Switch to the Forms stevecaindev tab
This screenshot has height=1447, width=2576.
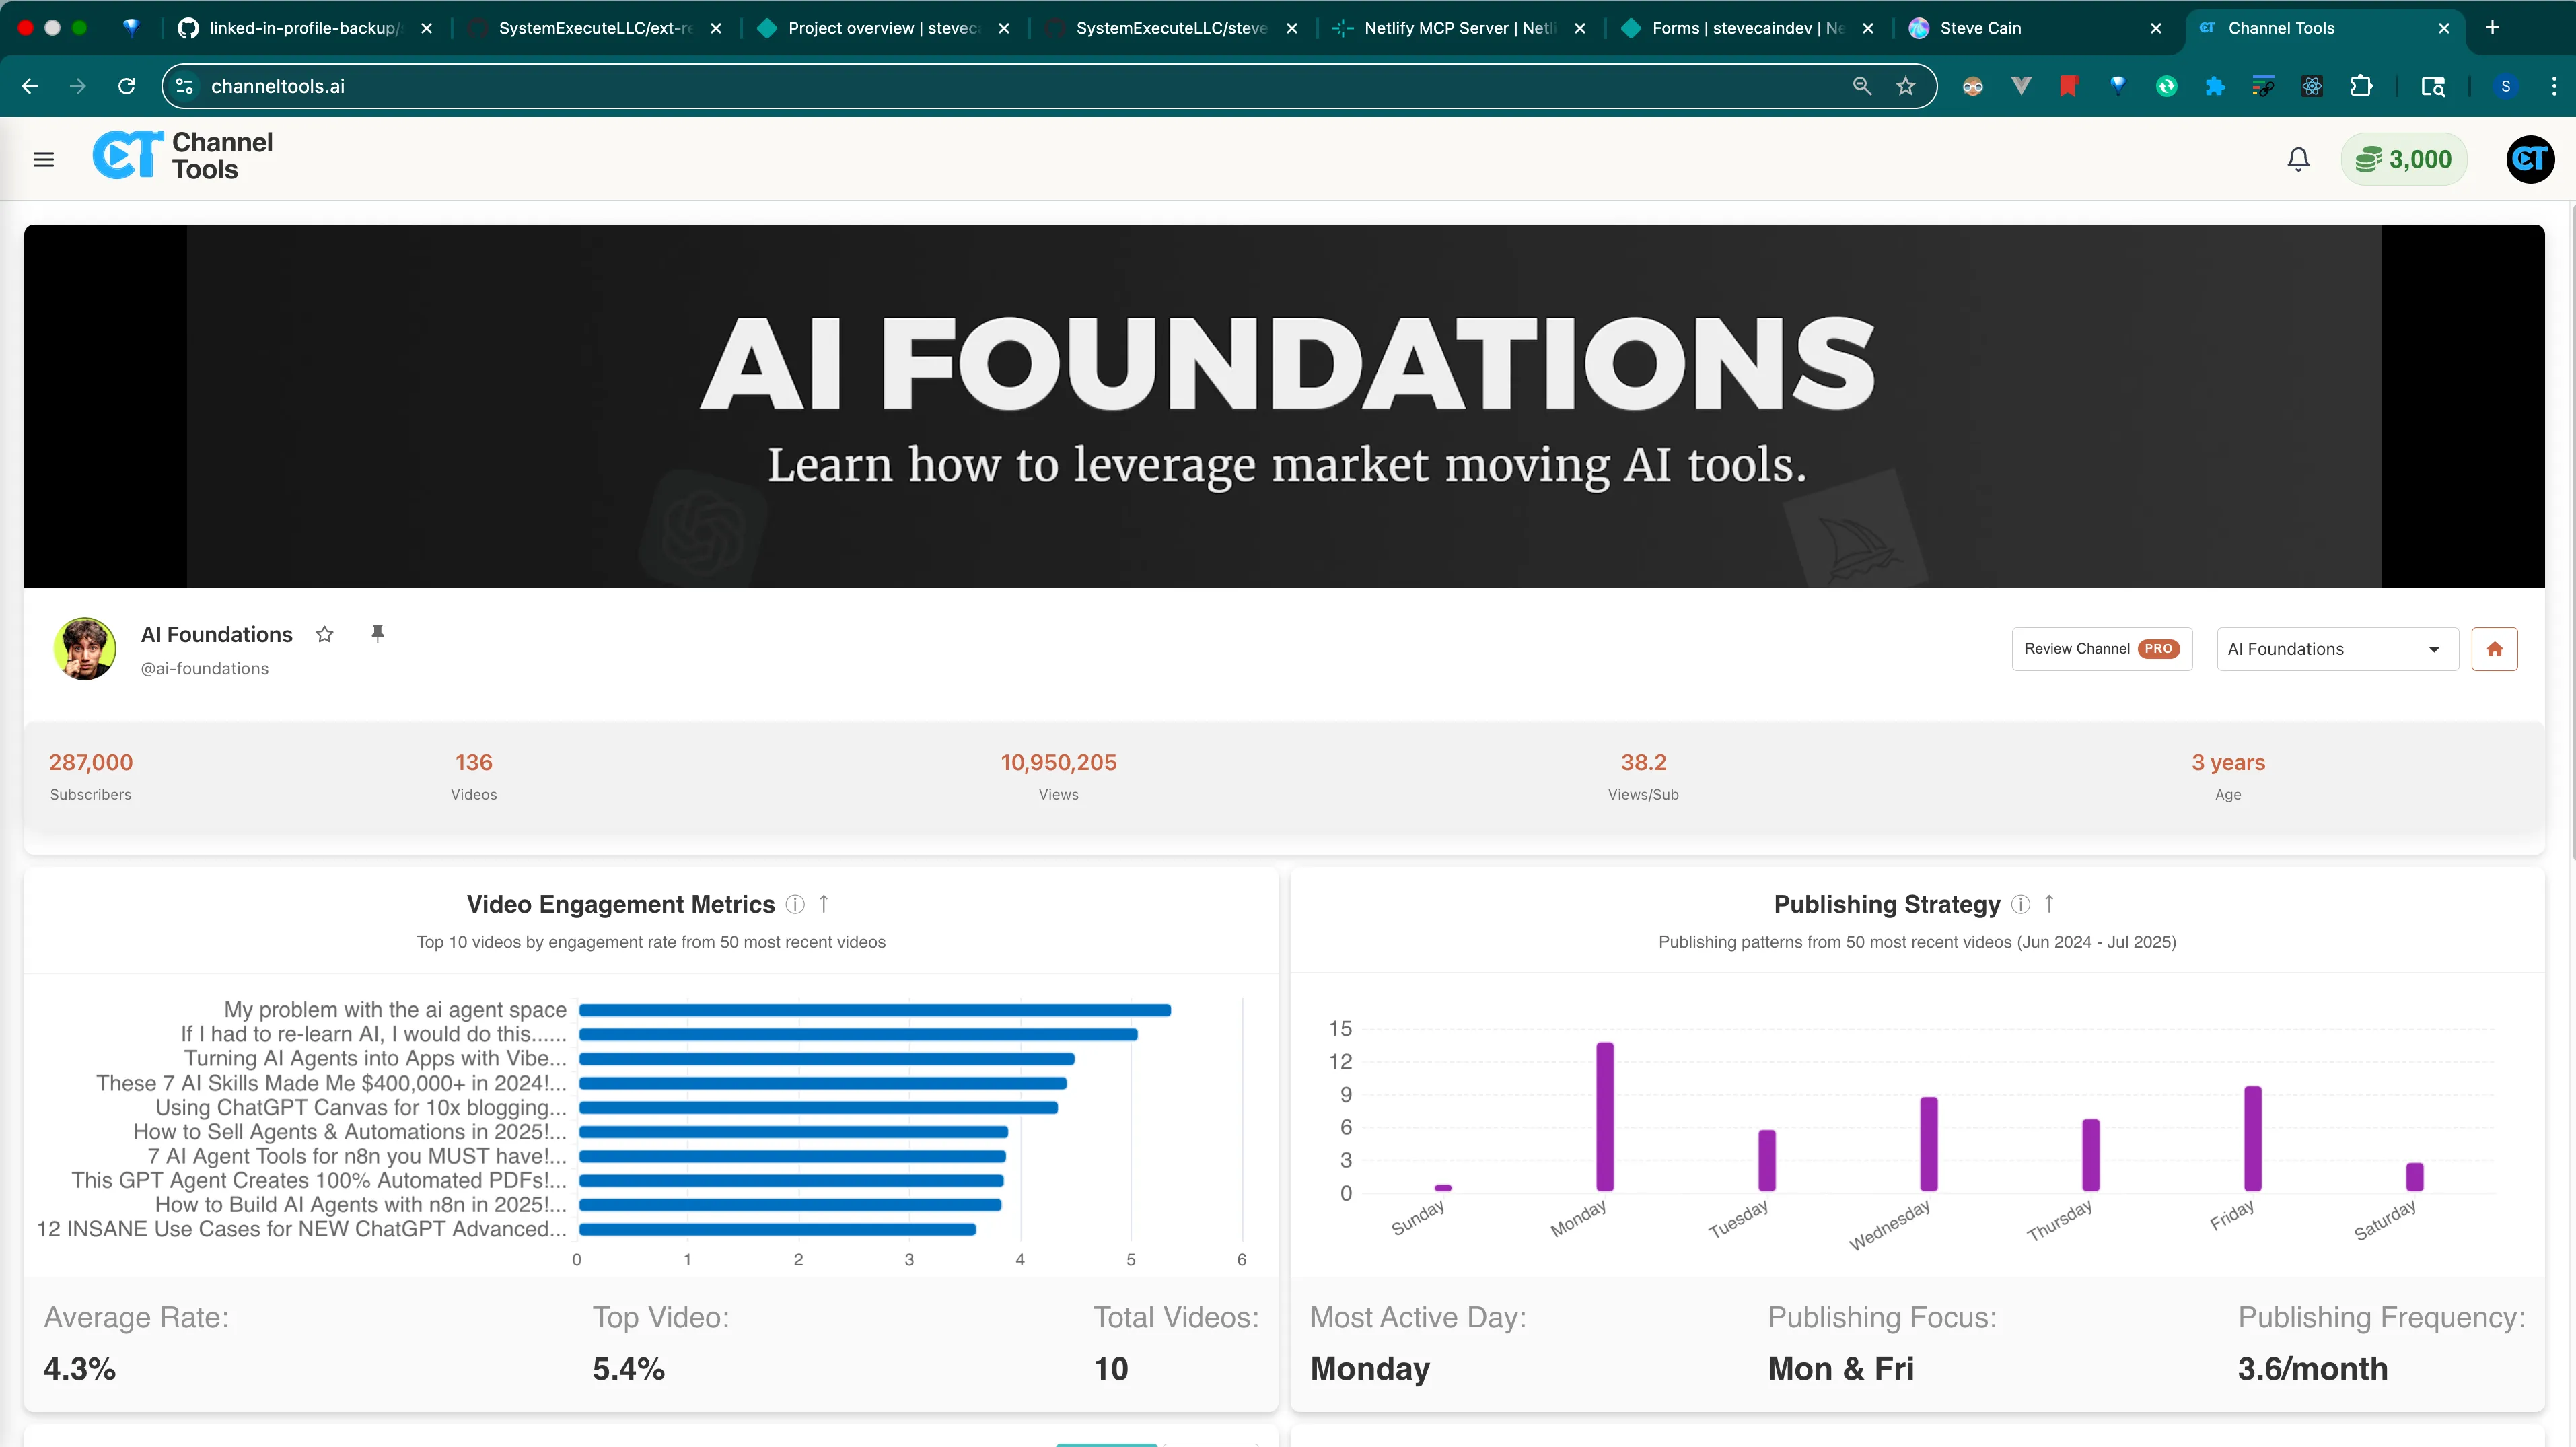[x=1747, y=28]
